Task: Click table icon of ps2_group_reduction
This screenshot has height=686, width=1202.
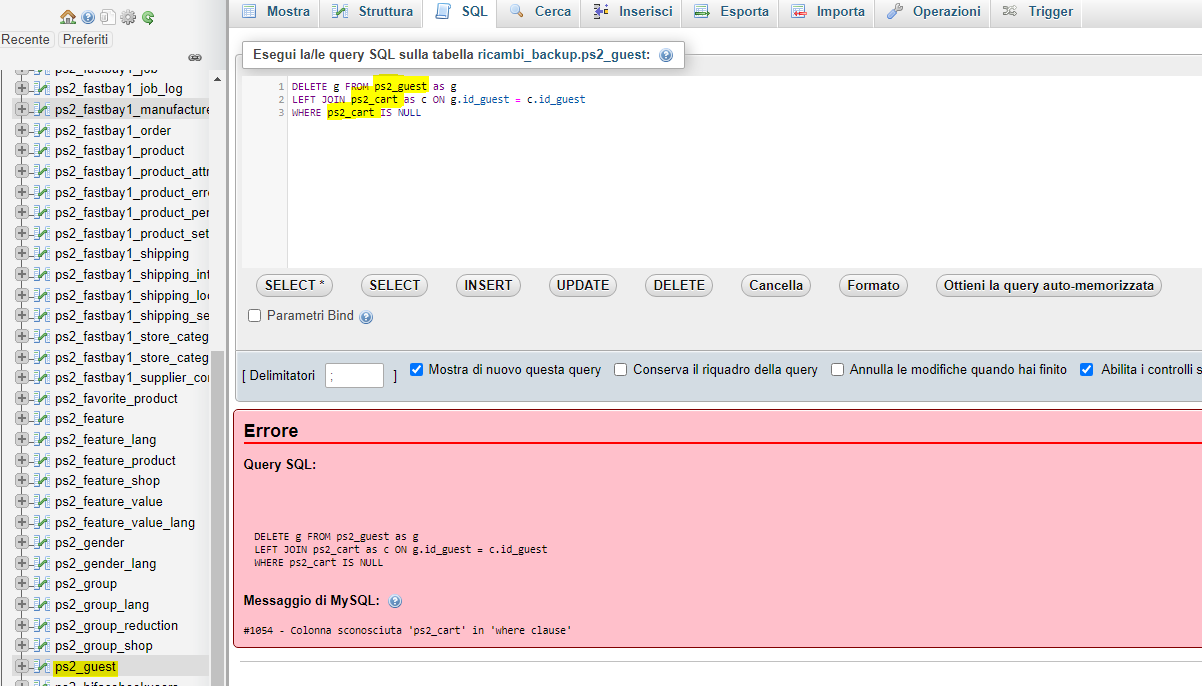Action: pos(41,625)
